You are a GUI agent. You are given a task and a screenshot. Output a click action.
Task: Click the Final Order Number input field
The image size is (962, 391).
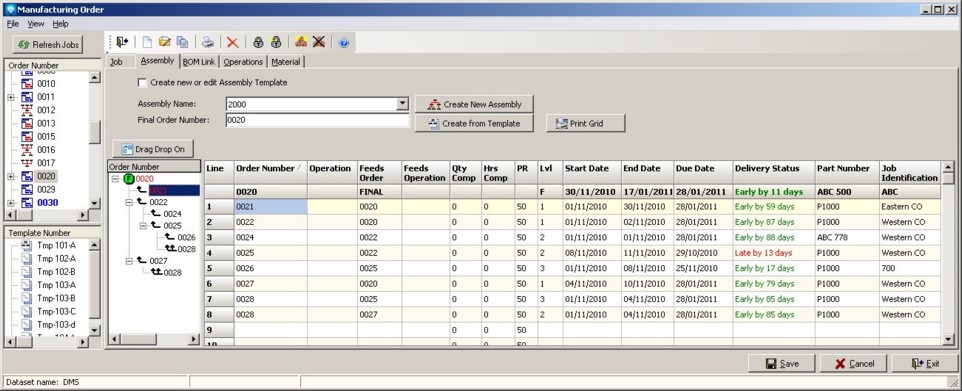[x=317, y=120]
